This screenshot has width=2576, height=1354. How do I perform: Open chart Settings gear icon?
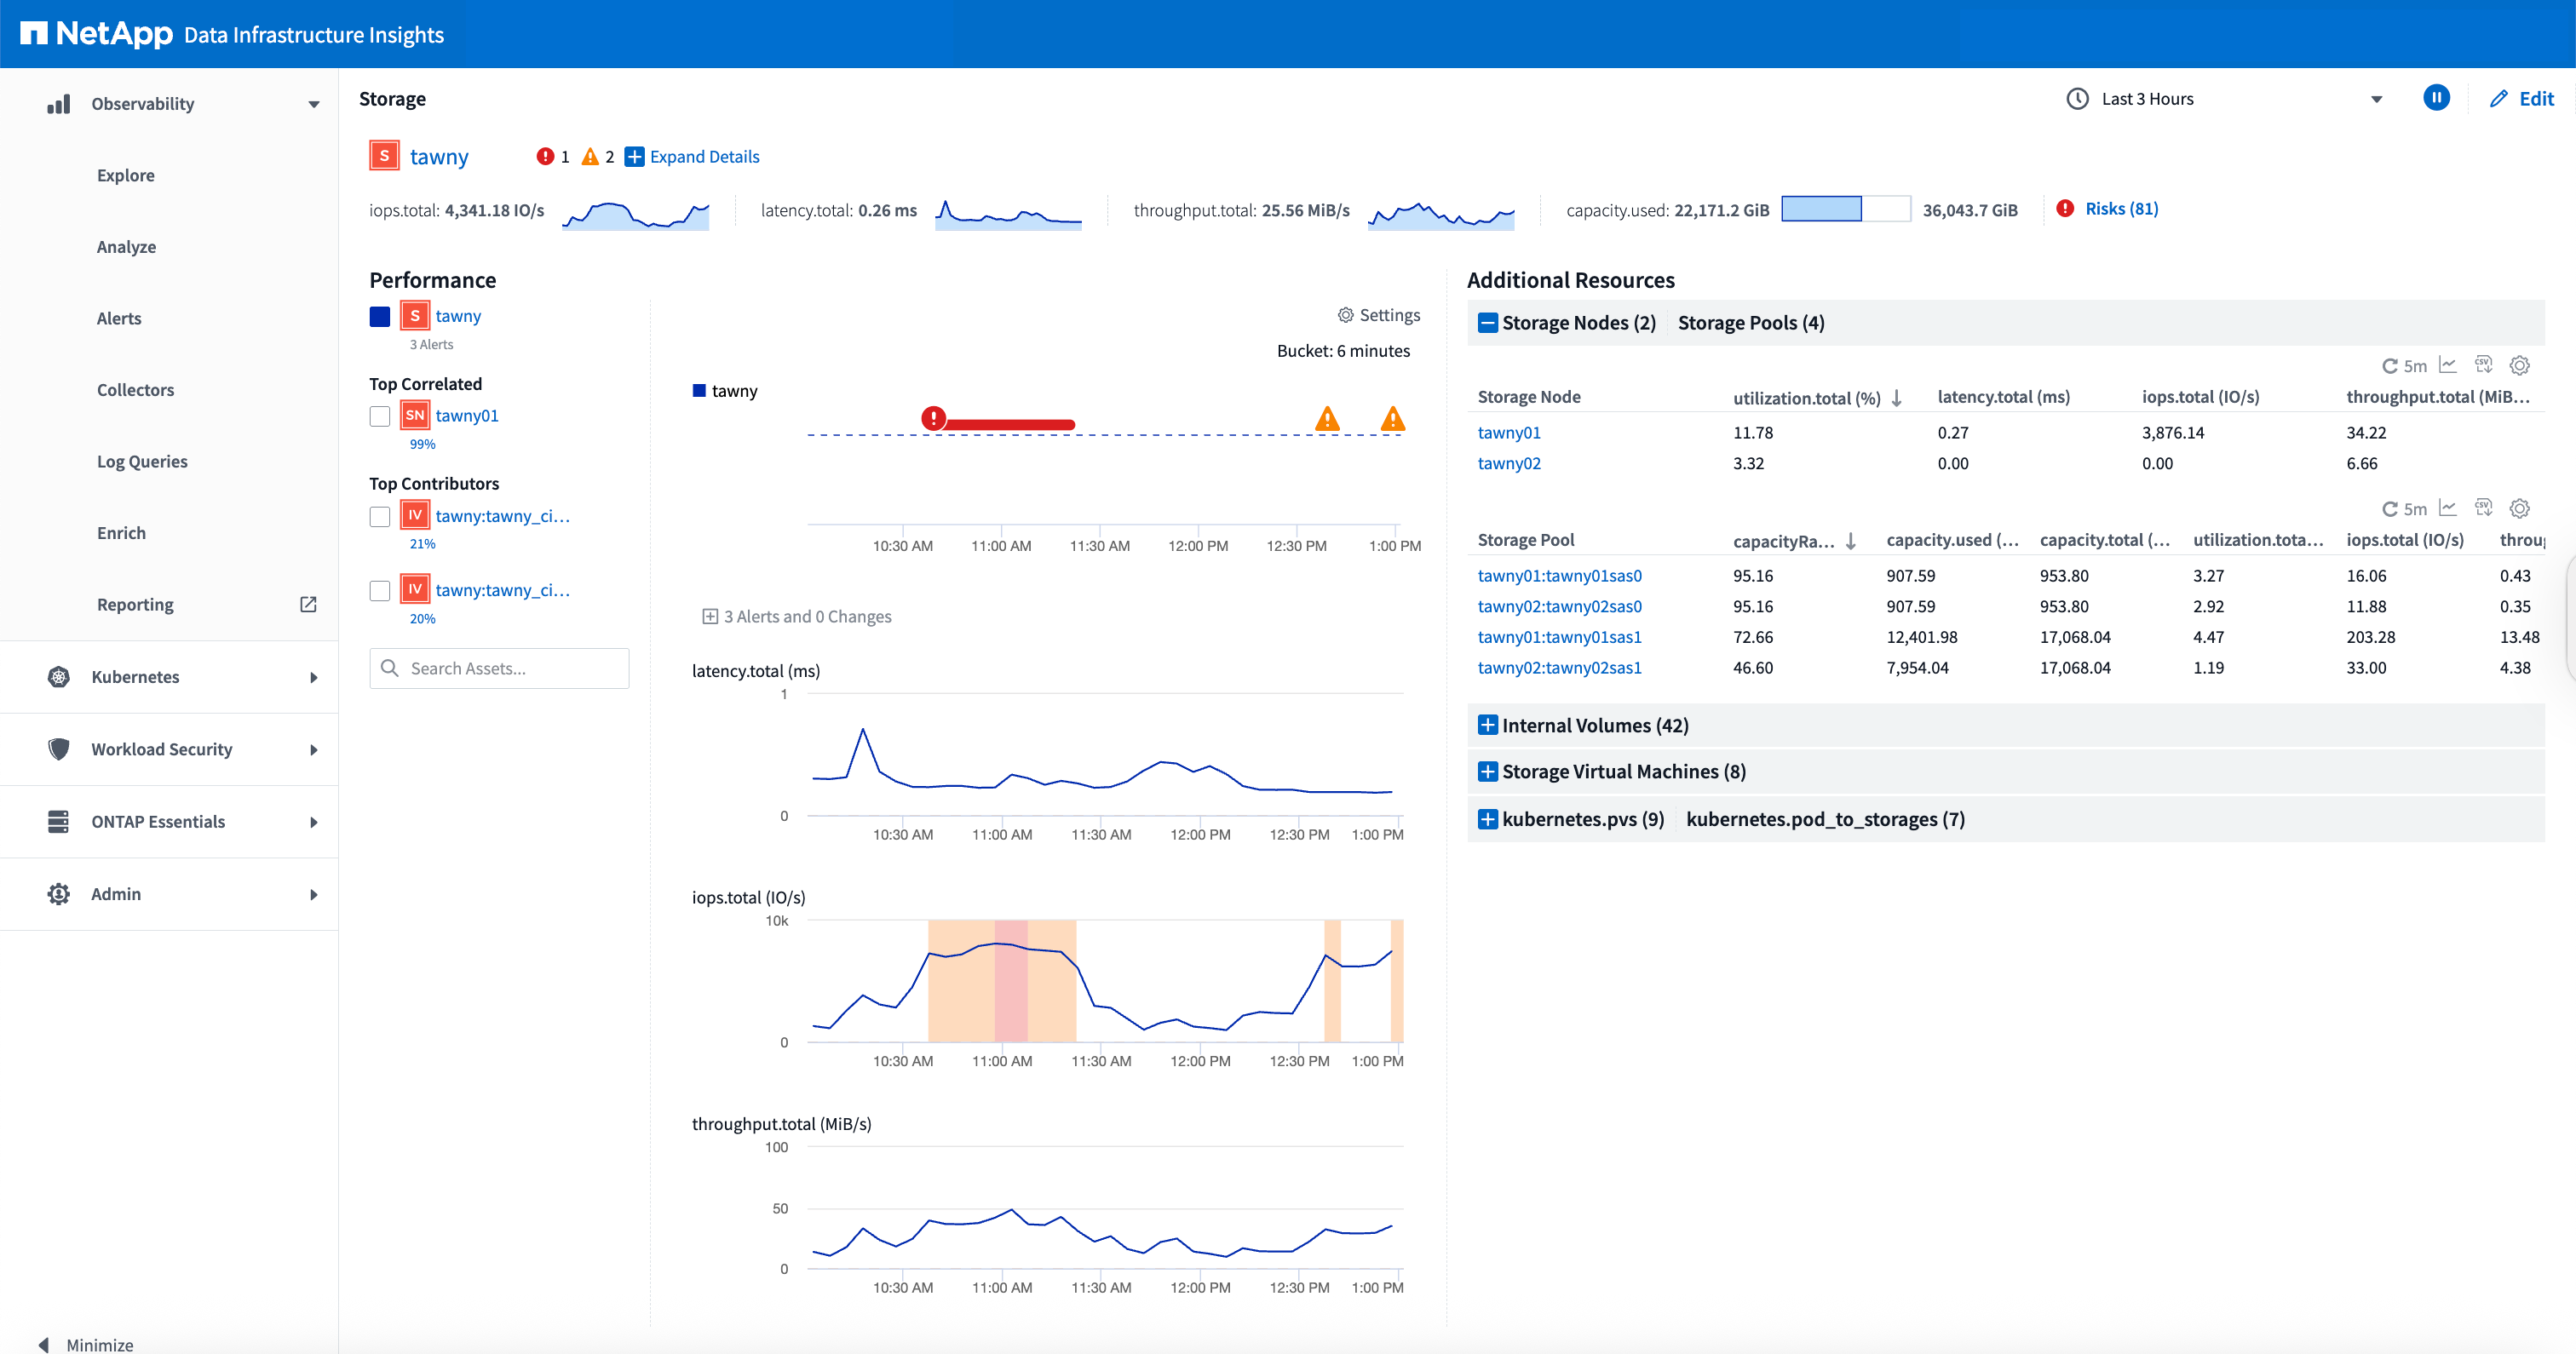1346,315
